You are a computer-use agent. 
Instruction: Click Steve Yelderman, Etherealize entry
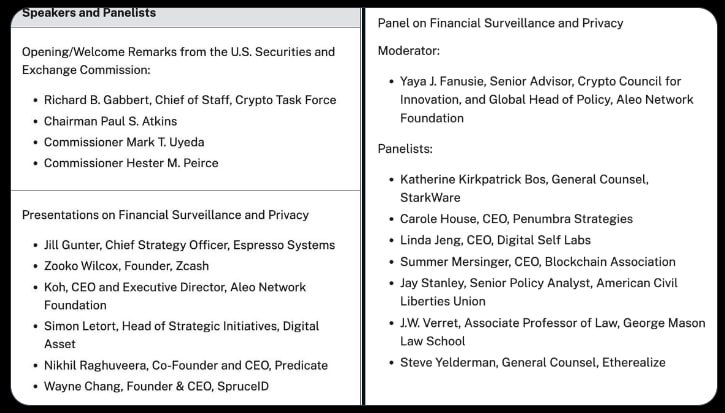click(532, 362)
